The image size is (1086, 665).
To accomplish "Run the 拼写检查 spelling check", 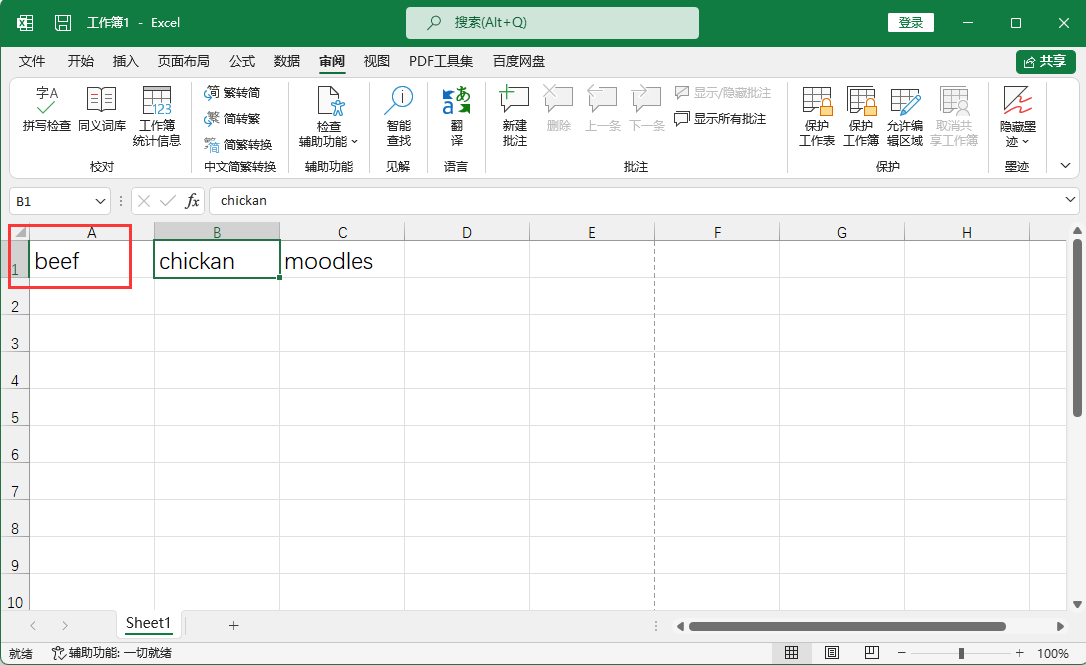I will tap(46, 109).
